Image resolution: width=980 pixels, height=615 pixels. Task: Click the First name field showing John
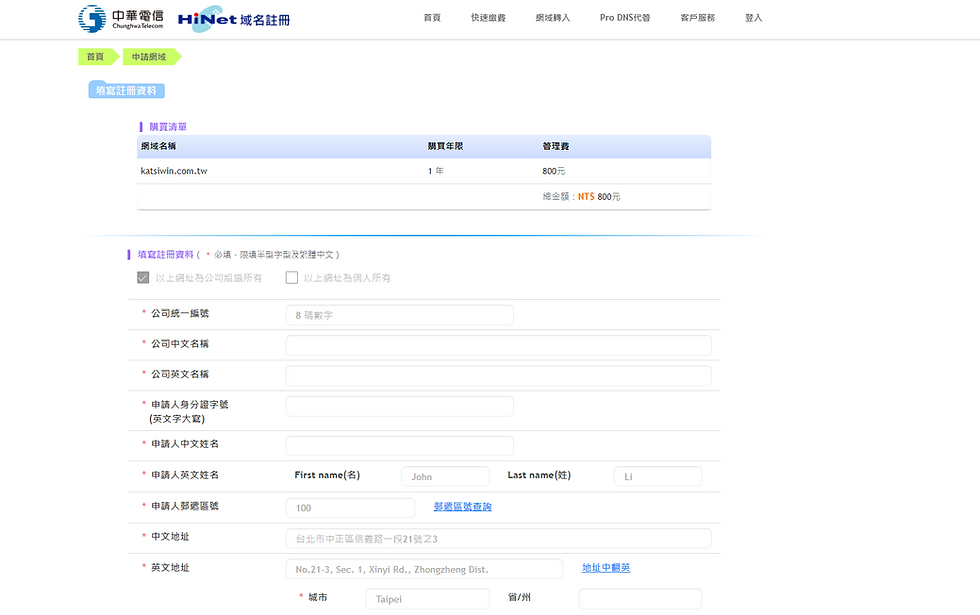click(445, 476)
